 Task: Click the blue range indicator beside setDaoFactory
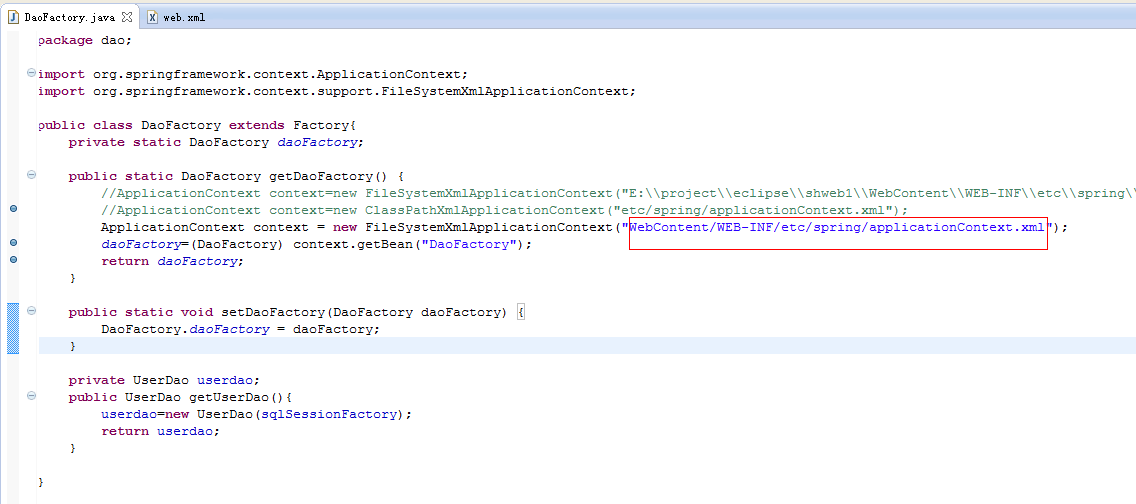13,329
